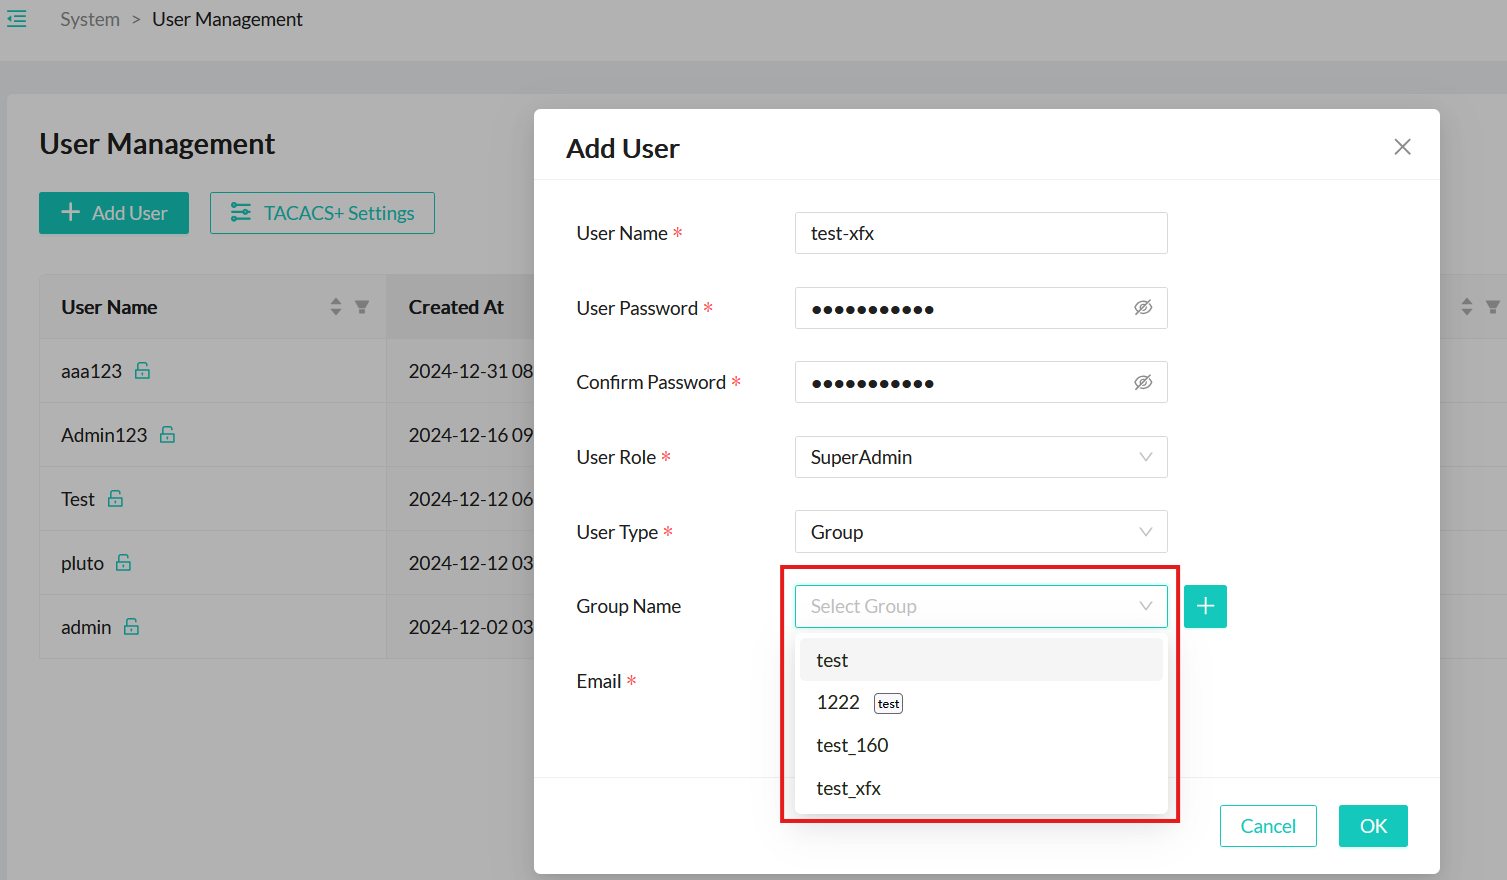This screenshot has height=880, width=1507.
Task: Click the plus icon to add group
Action: (x=1205, y=606)
